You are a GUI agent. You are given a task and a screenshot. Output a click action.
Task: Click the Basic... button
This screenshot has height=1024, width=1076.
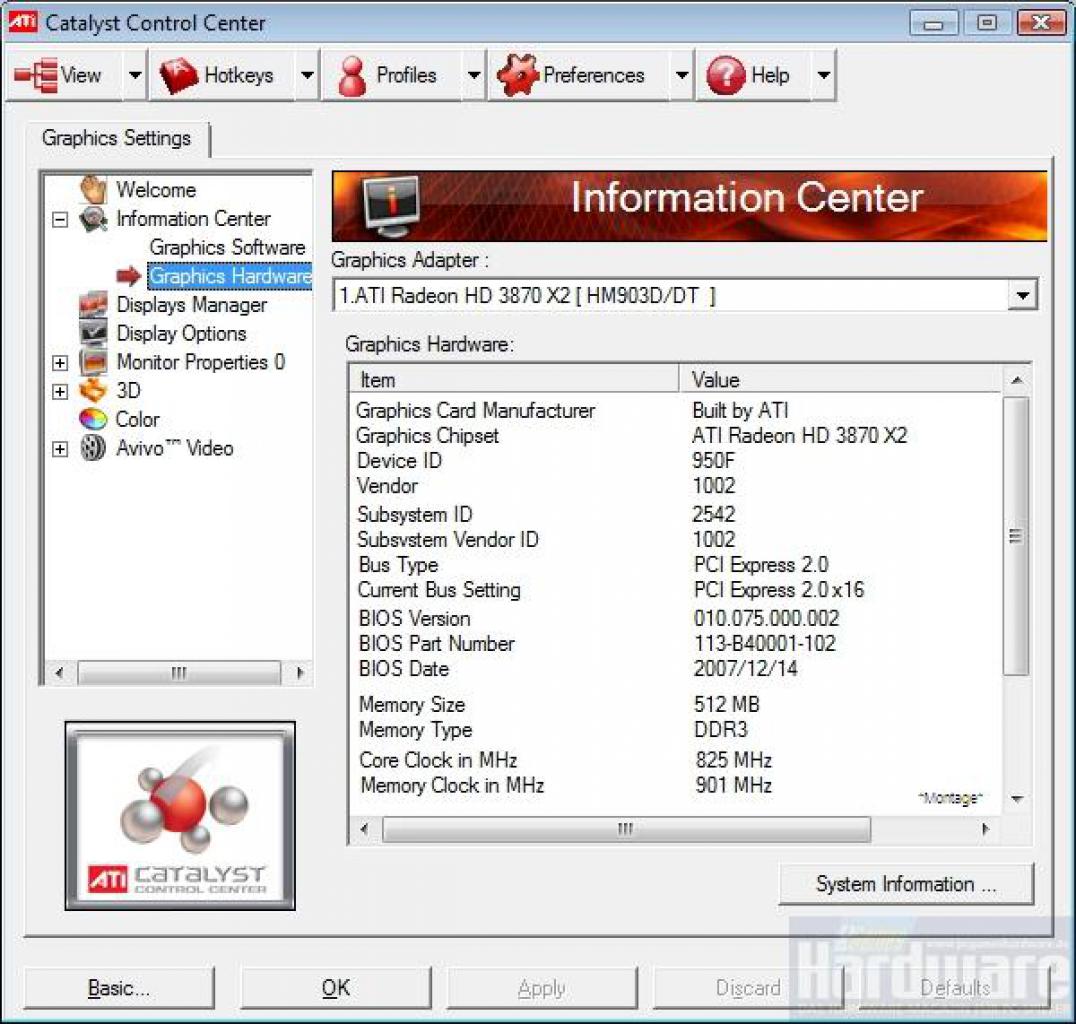119,988
